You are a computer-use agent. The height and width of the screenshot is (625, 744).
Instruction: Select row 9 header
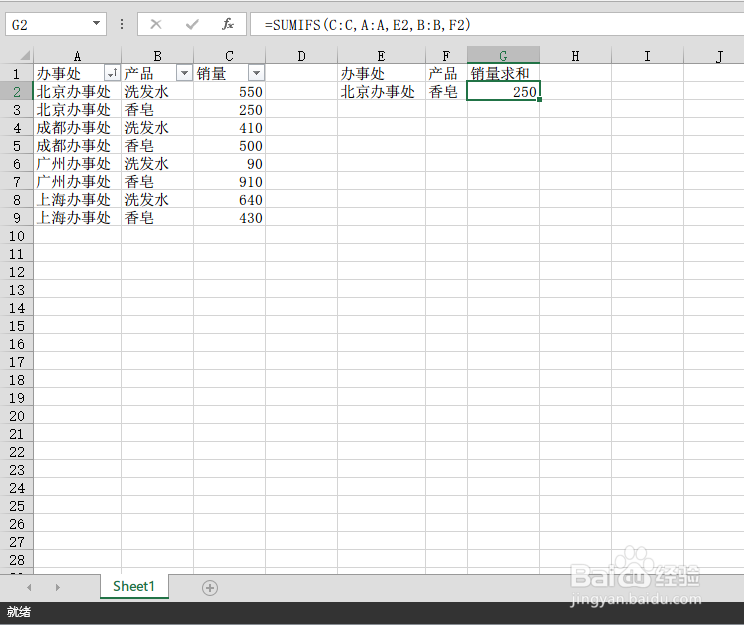click(x=17, y=217)
